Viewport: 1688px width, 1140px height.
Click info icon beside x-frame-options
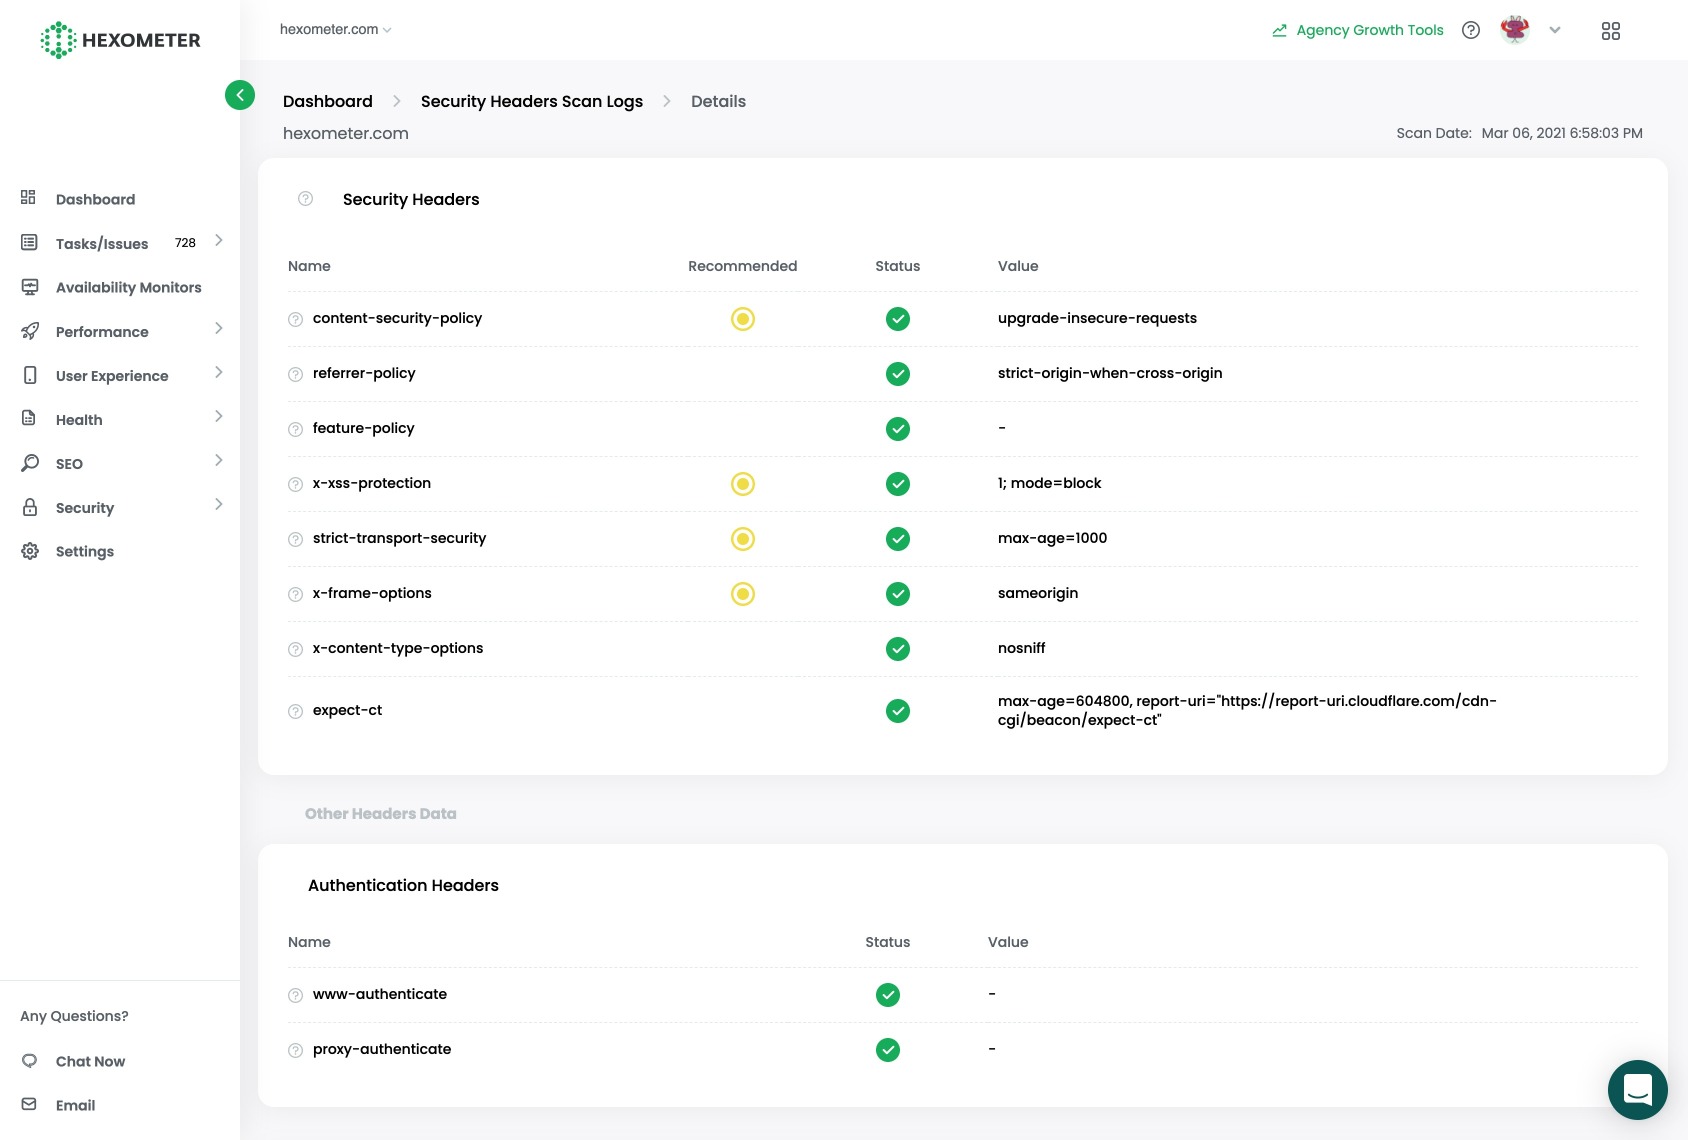click(296, 595)
